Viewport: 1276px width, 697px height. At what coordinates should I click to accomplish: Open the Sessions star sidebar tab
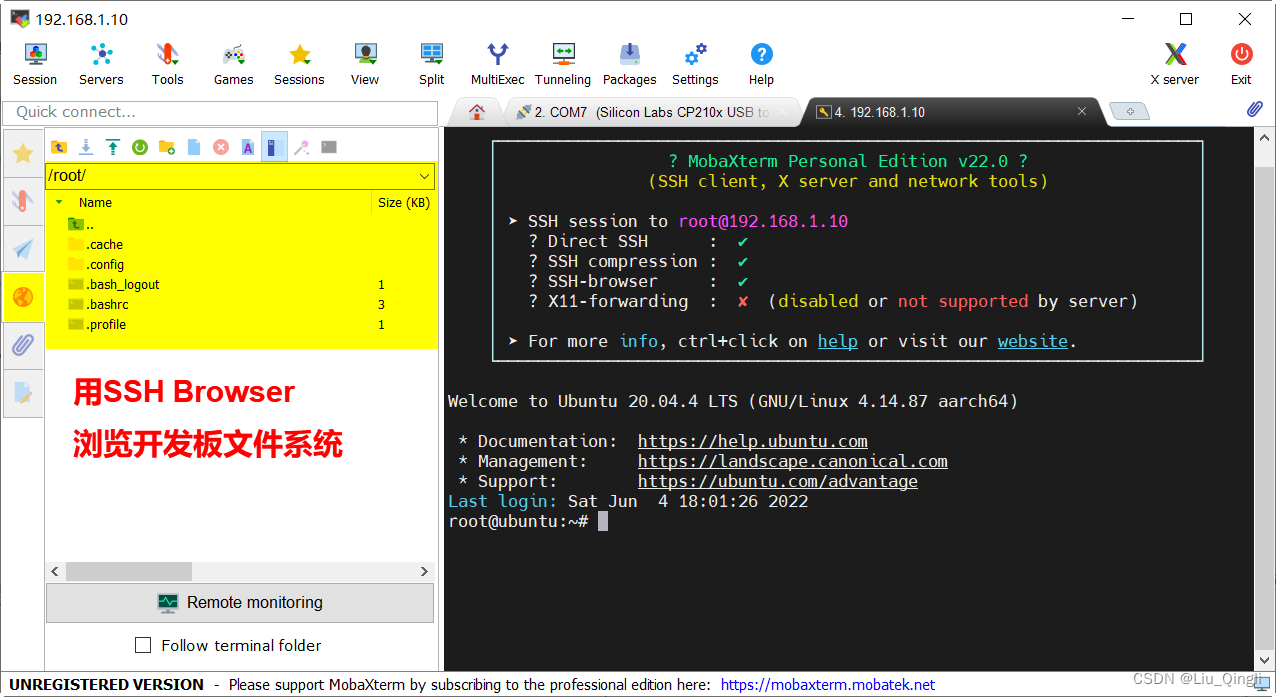(23, 153)
